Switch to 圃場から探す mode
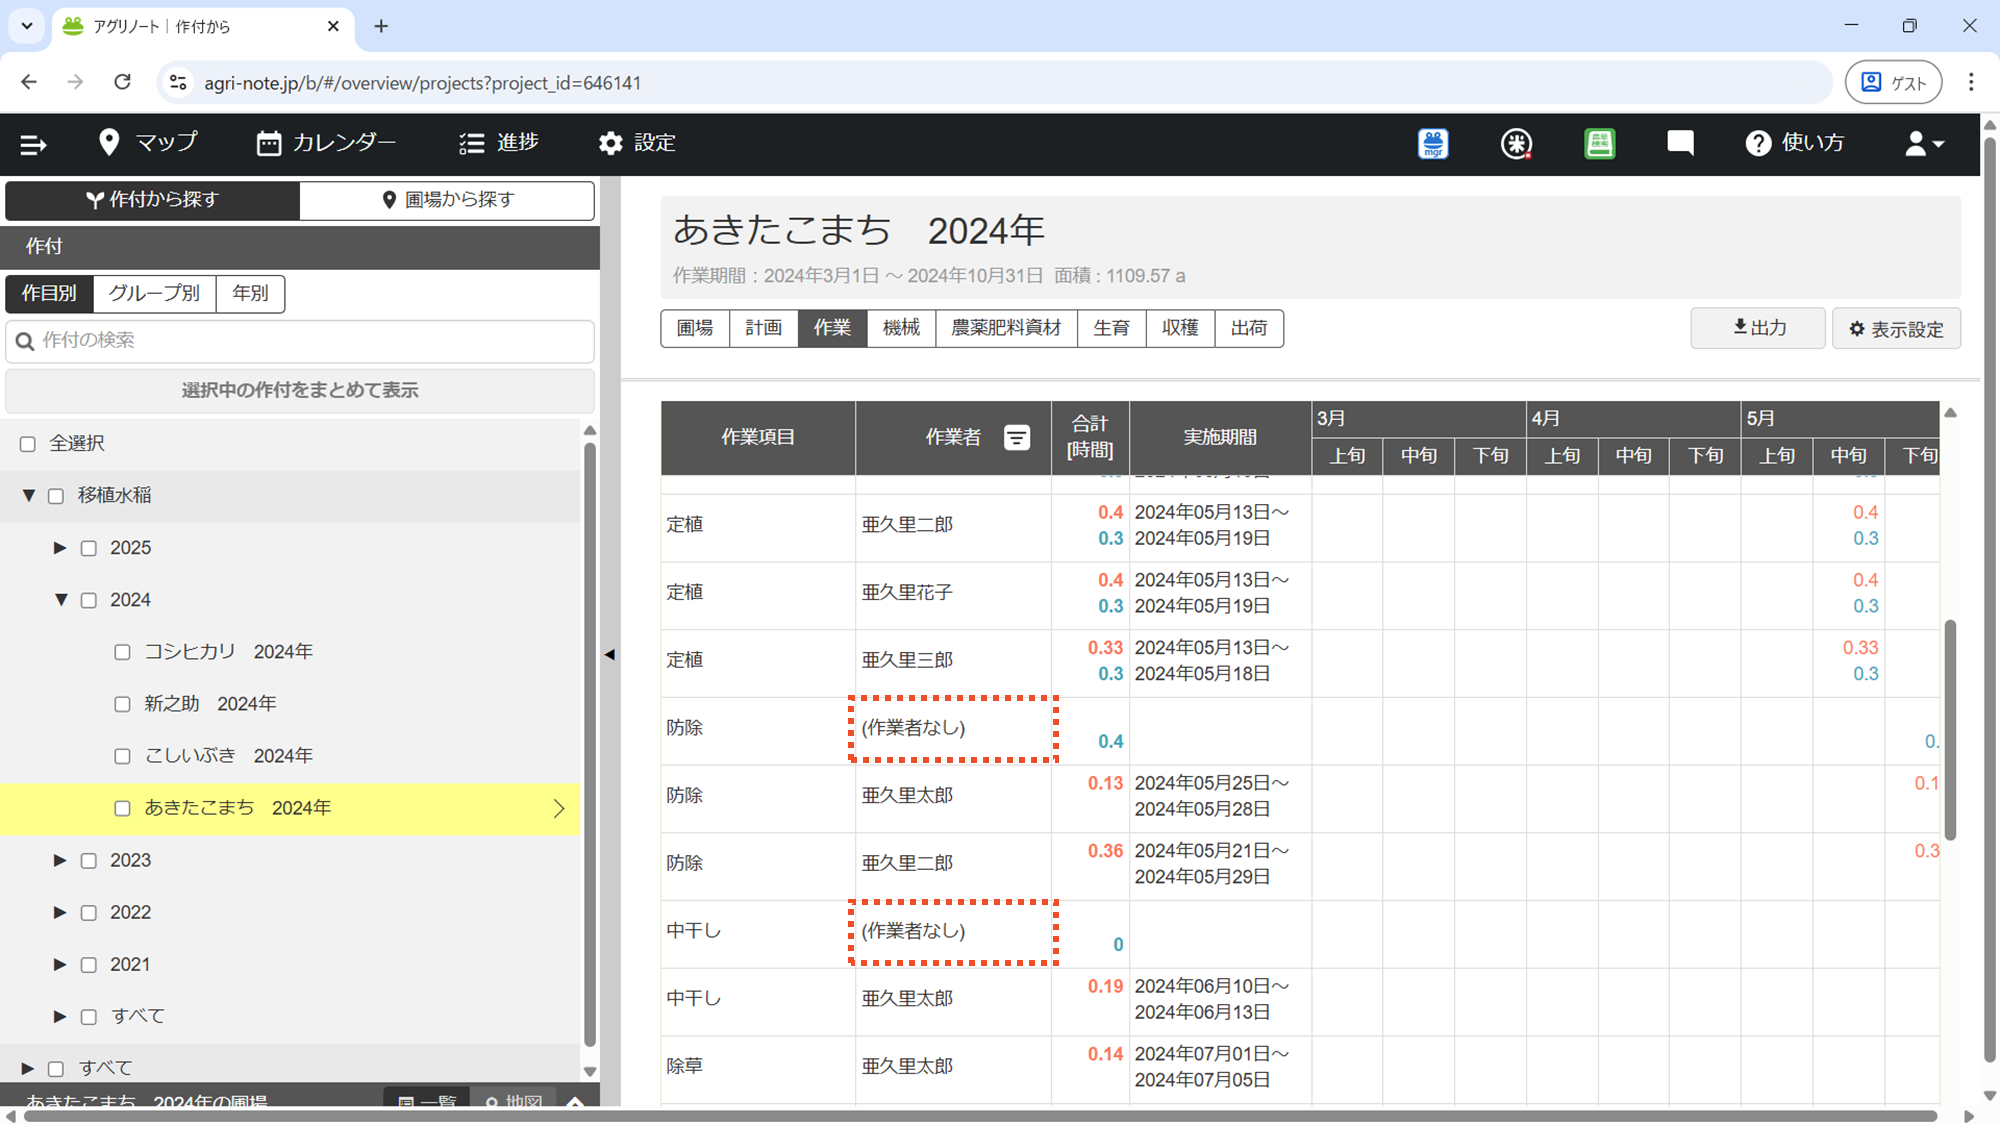Screen dimensions: 2000x1125 coord(447,200)
